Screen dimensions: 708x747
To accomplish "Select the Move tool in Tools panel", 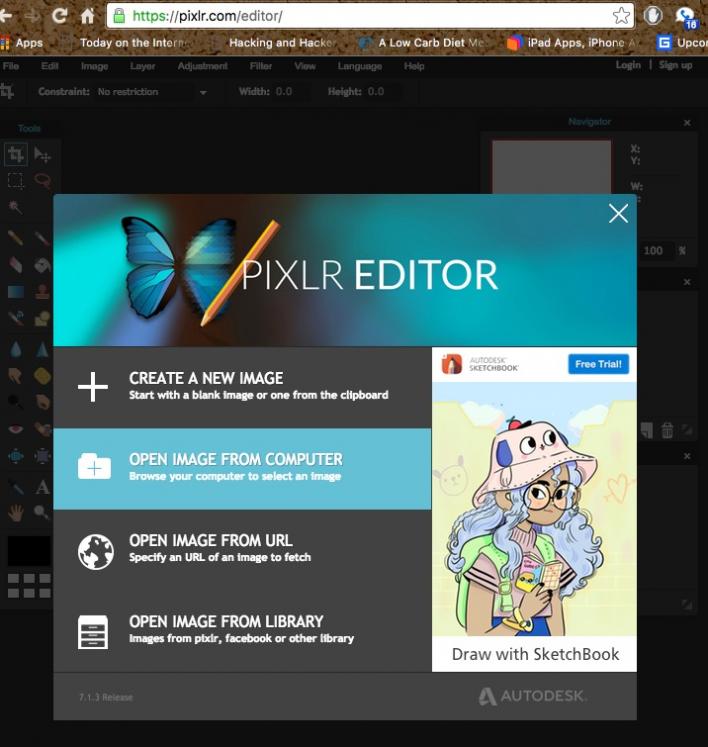I will click(42, 154).
